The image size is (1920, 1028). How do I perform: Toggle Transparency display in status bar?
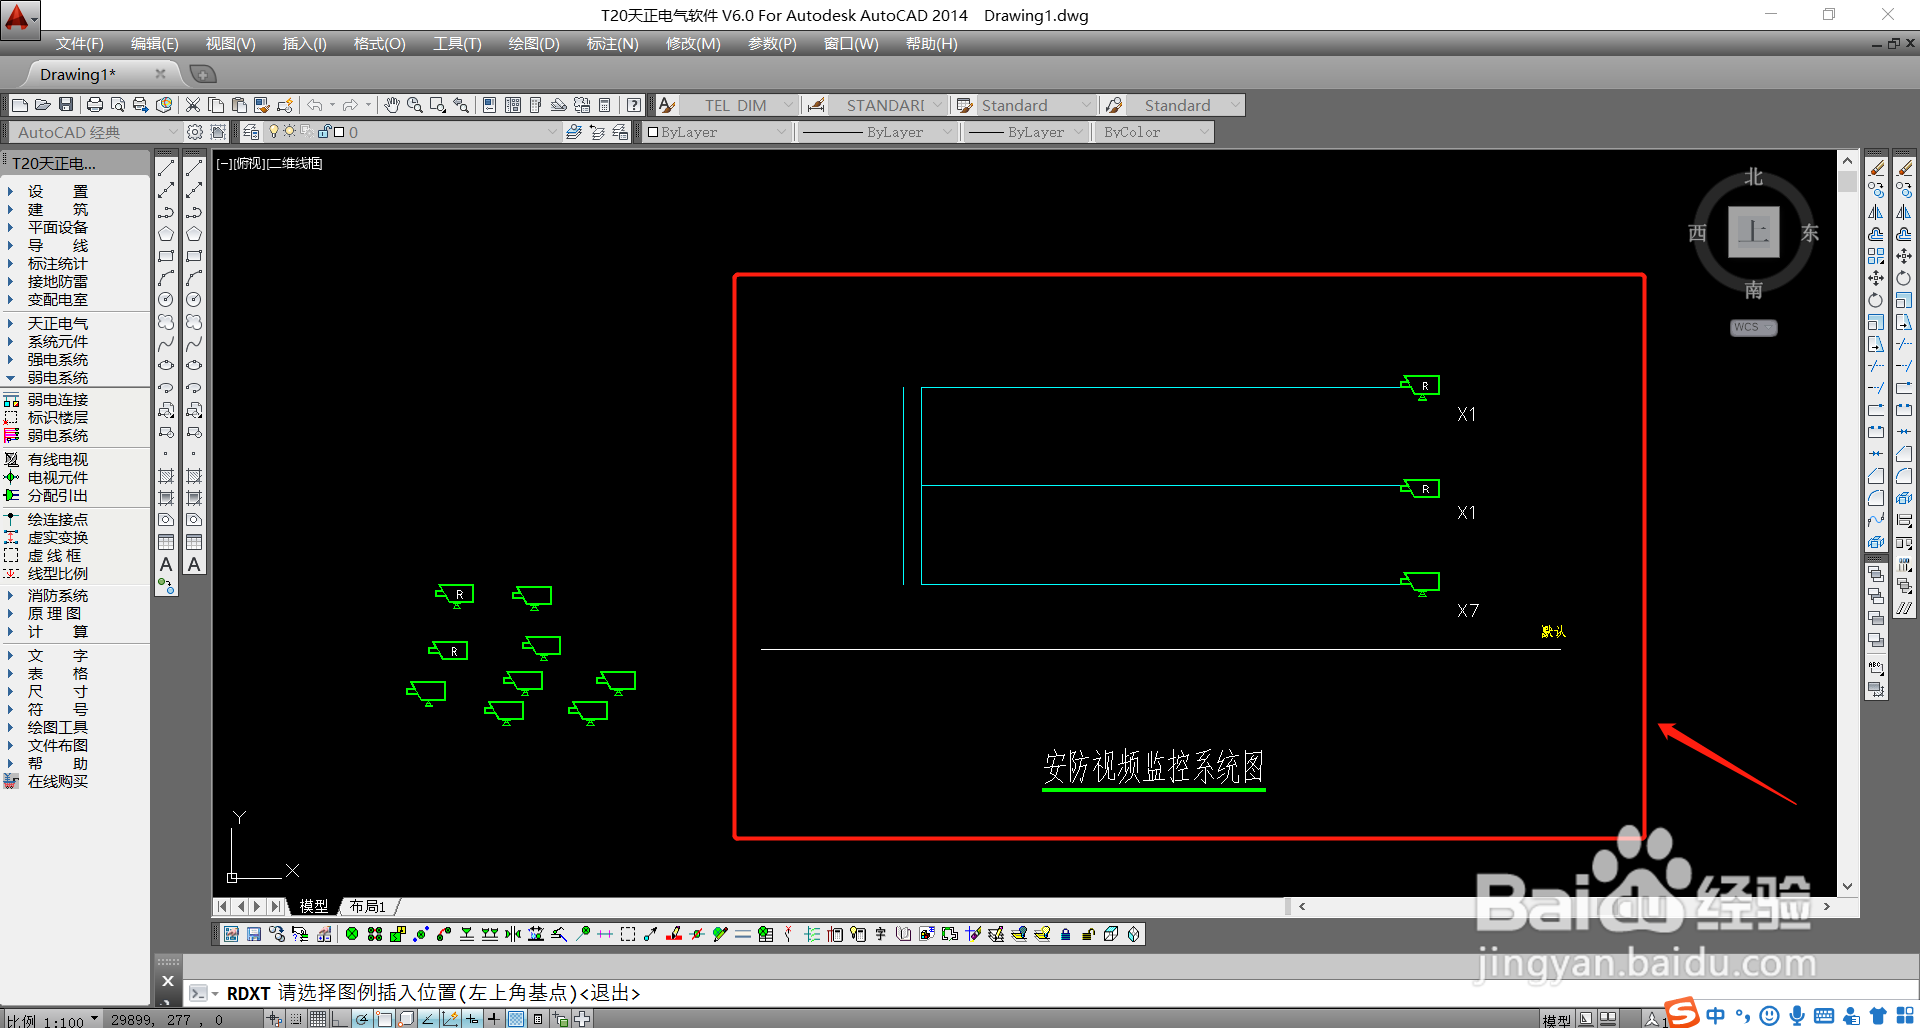point(516,1019)
